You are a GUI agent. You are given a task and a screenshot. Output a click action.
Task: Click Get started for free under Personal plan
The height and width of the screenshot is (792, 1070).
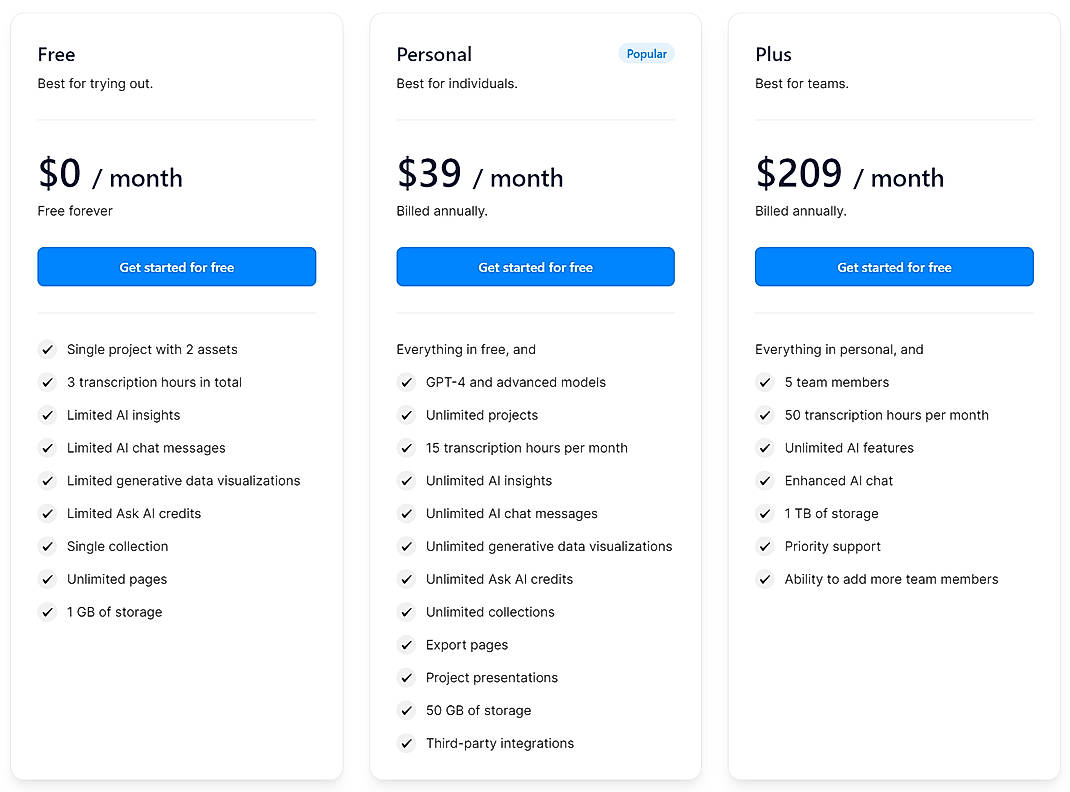pyautogui.click(x=535, y=267)
